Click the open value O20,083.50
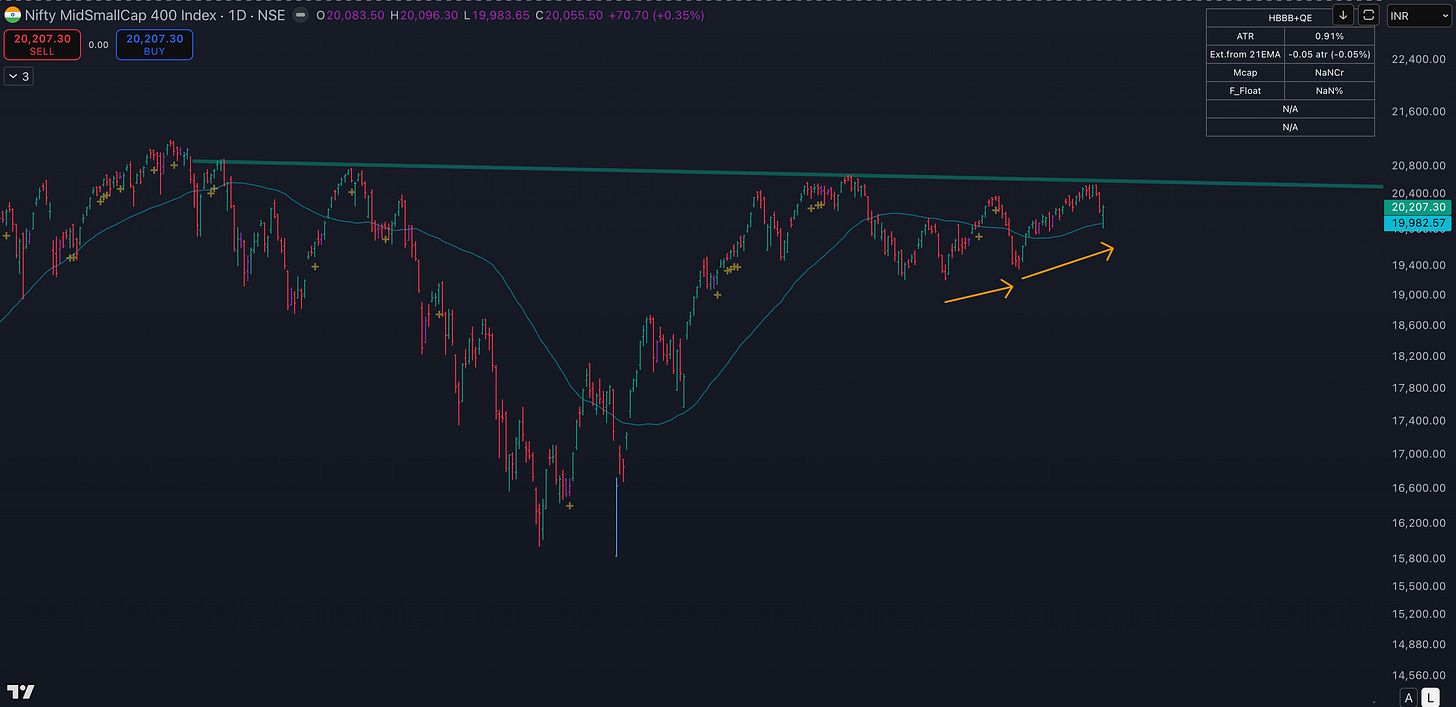 click(352, 15)
